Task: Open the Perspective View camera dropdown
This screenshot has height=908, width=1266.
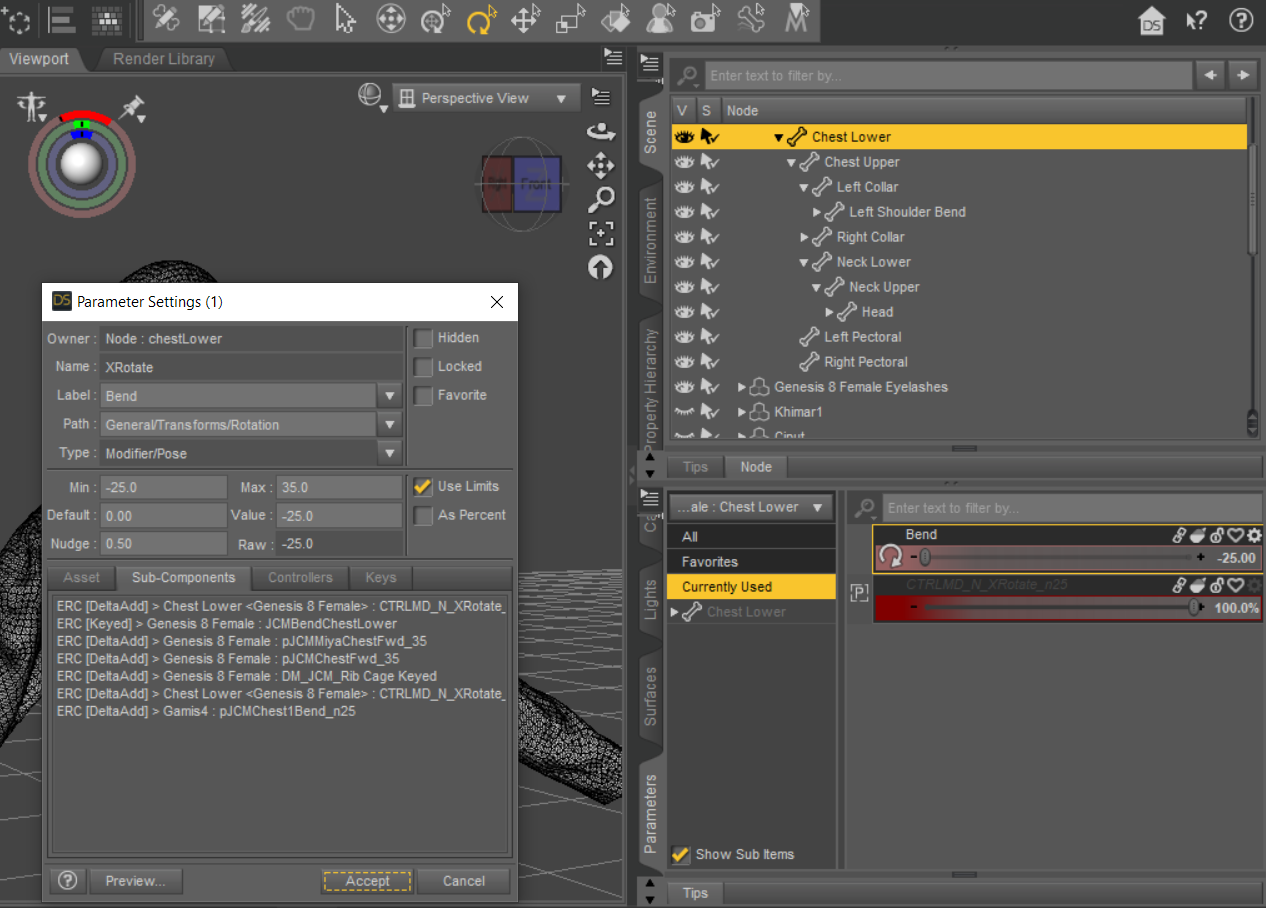Action: click(x=486, y=98)
